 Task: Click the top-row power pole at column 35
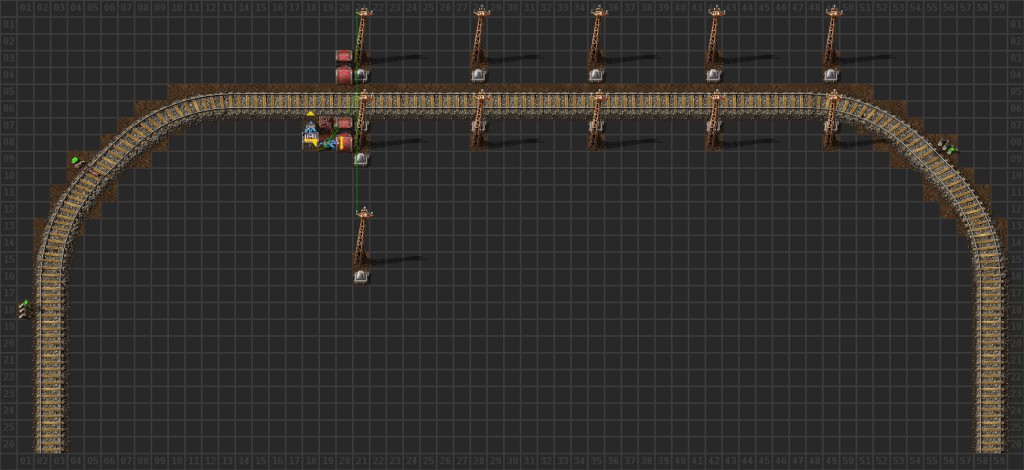tap(597, 37)
